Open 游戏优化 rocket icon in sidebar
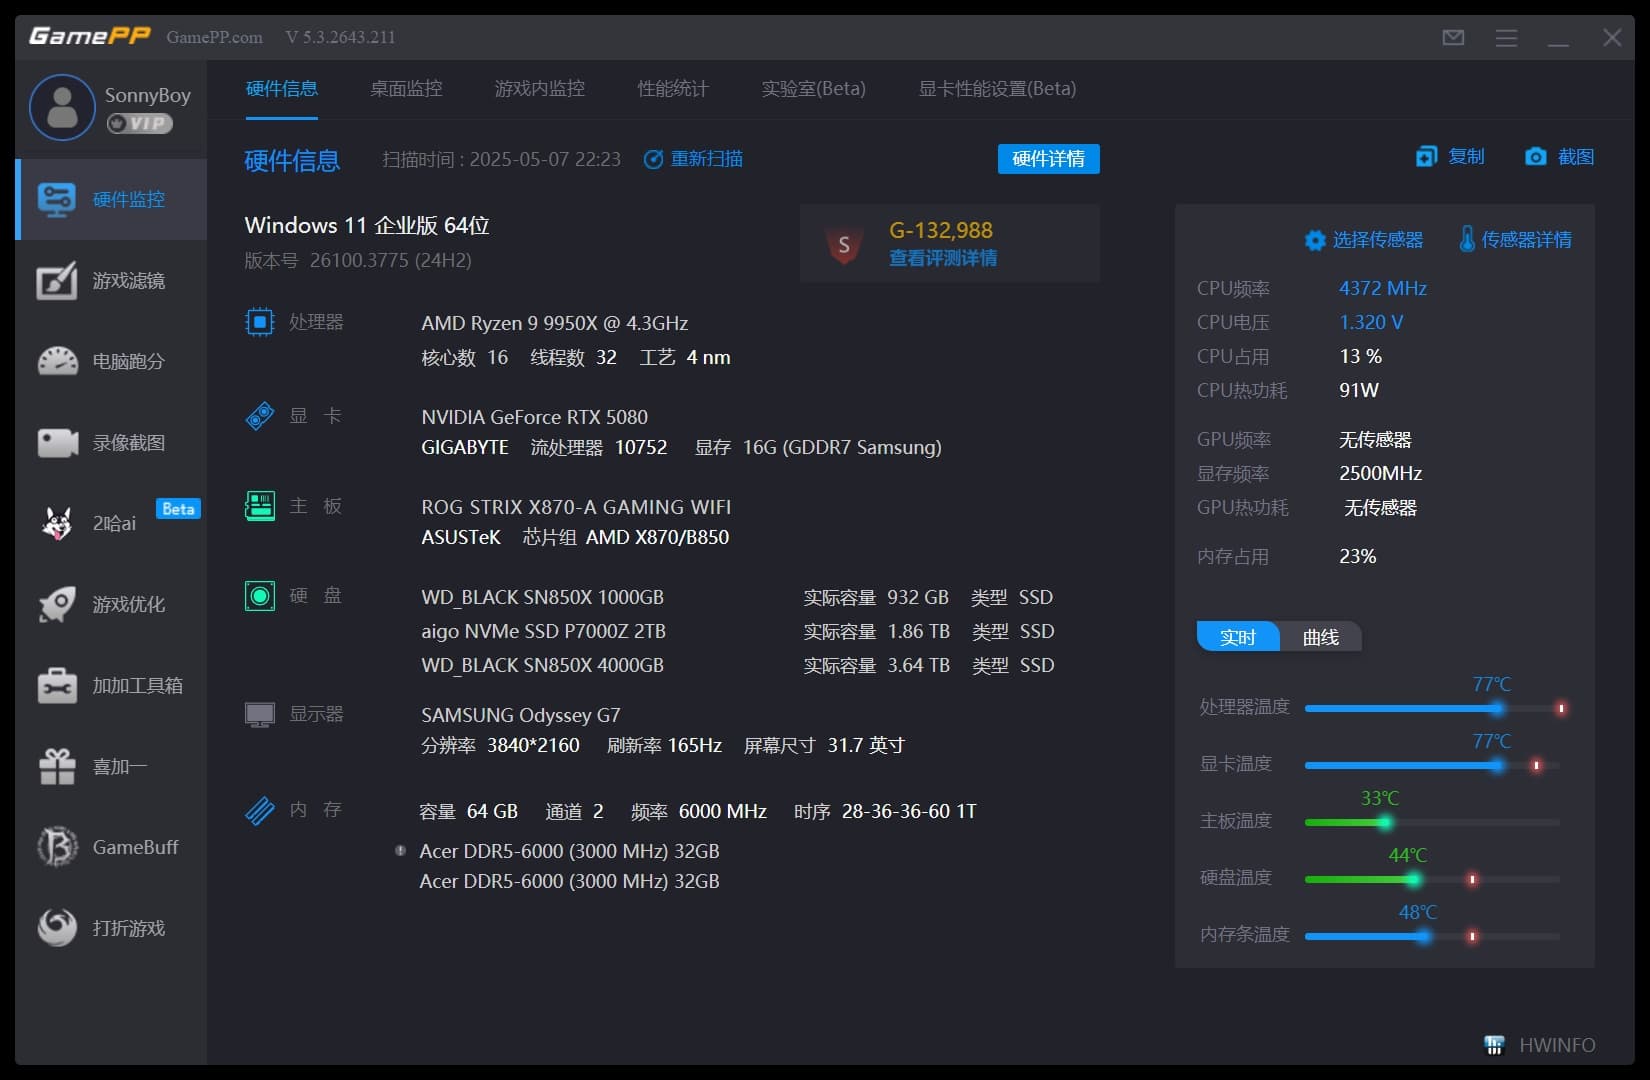The height and width of the screenshot is (1080, 1650). click(x=57, y=604)
